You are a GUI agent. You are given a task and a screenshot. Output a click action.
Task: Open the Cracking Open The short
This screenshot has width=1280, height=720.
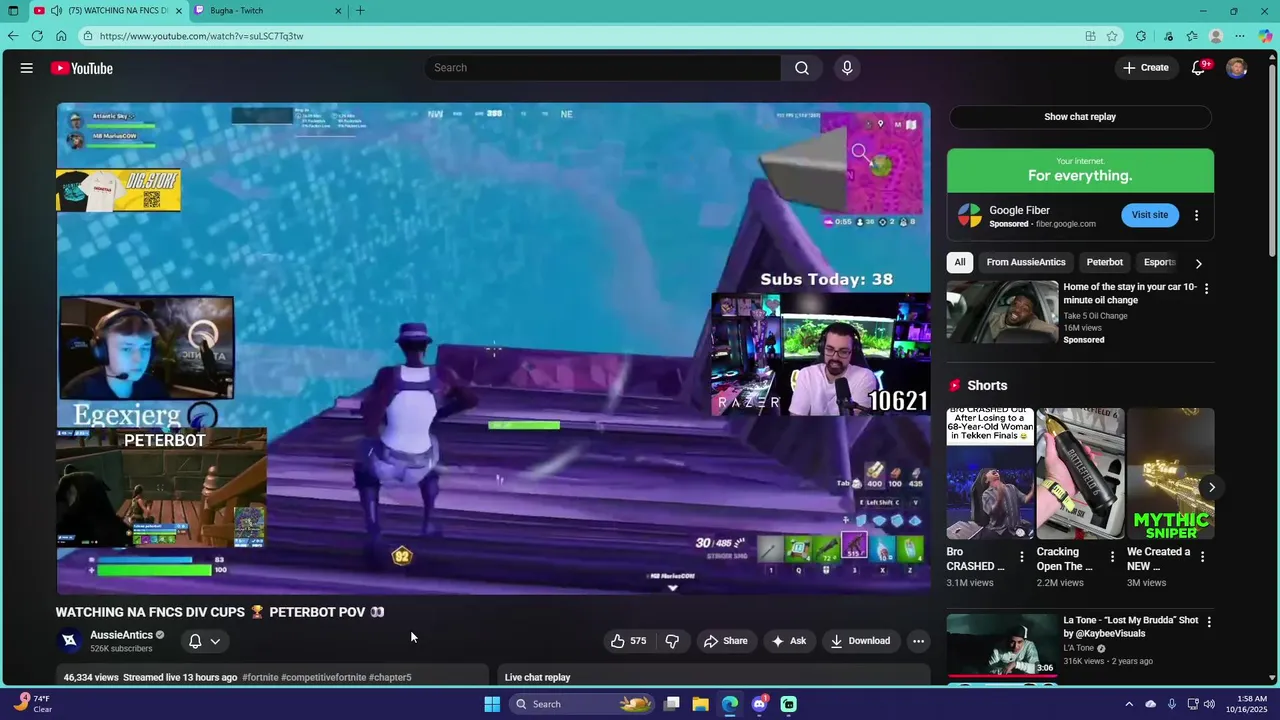[x=1080, y=474]
